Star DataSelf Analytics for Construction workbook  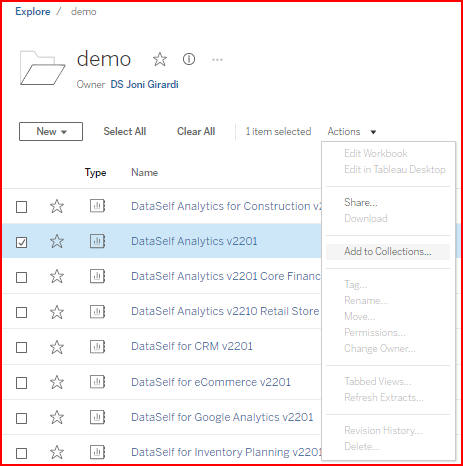pyautogui.click(x=57, y=206)
